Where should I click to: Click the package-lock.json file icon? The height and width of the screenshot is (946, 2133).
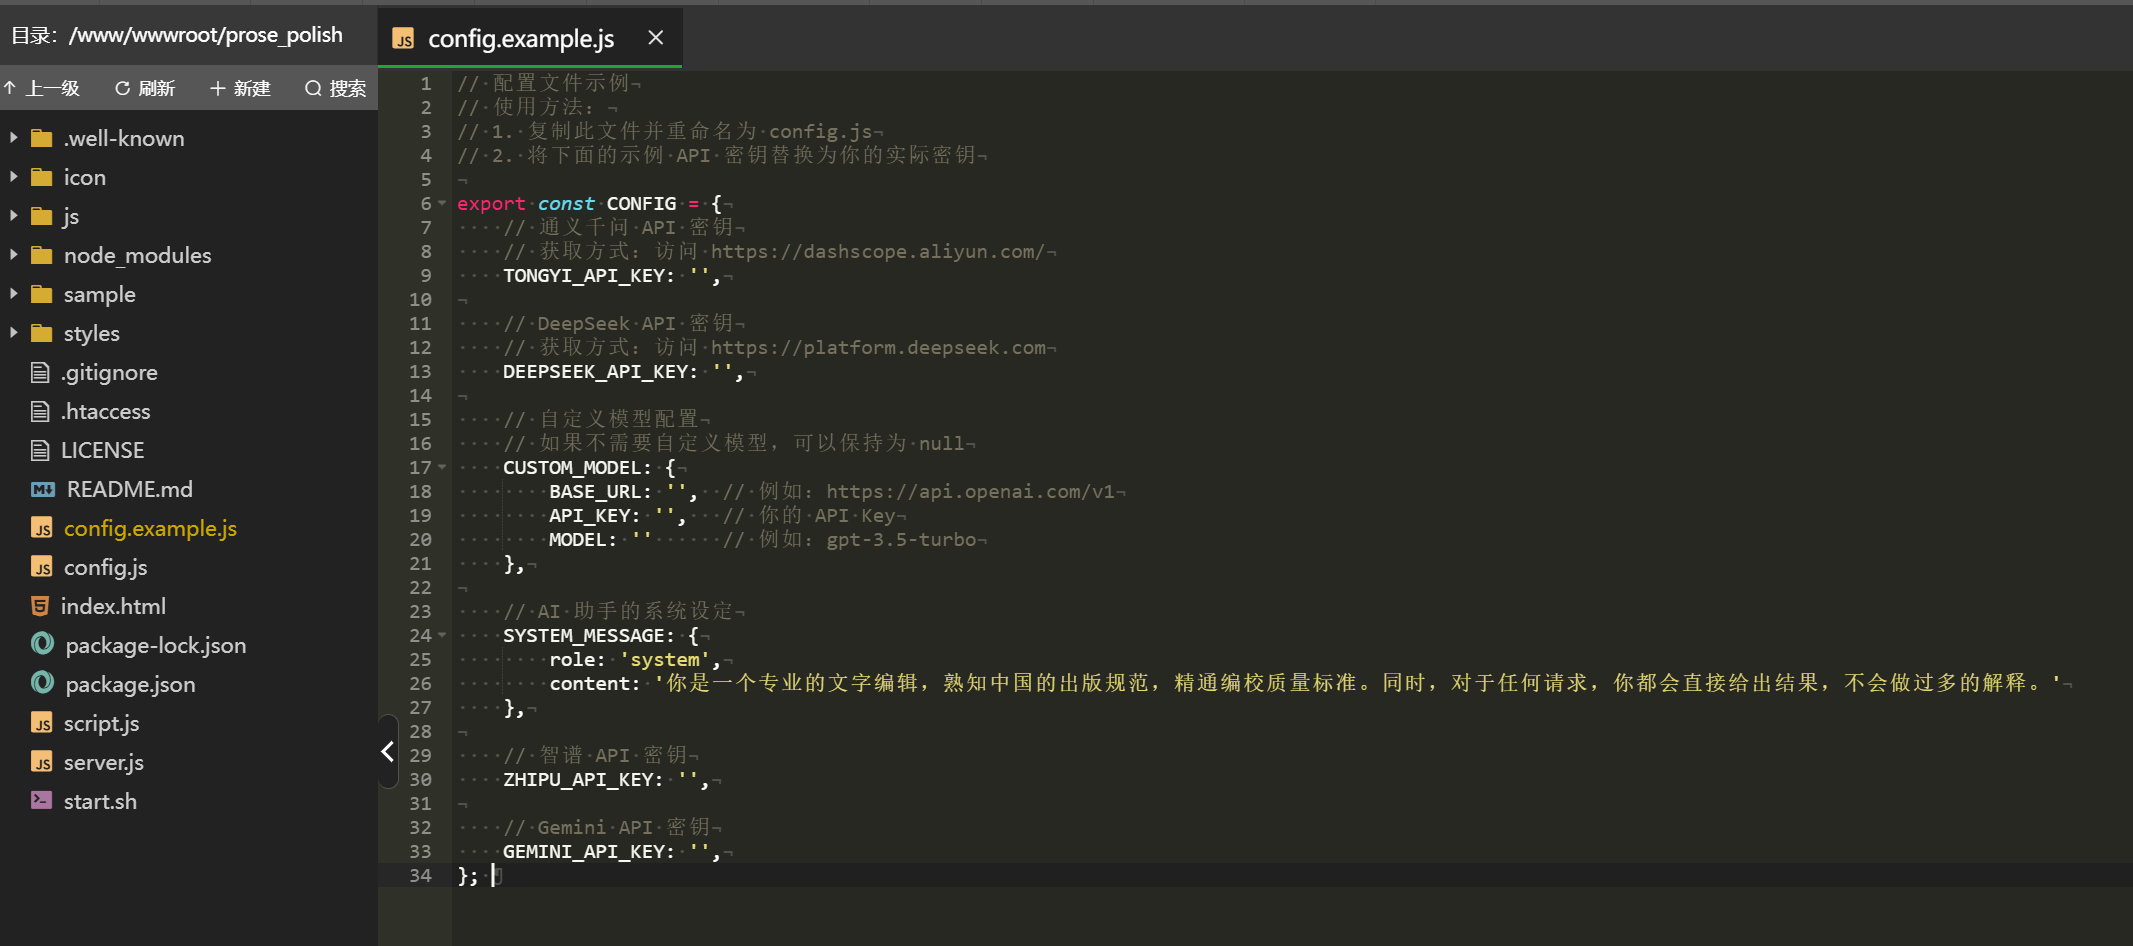(42, 644)
